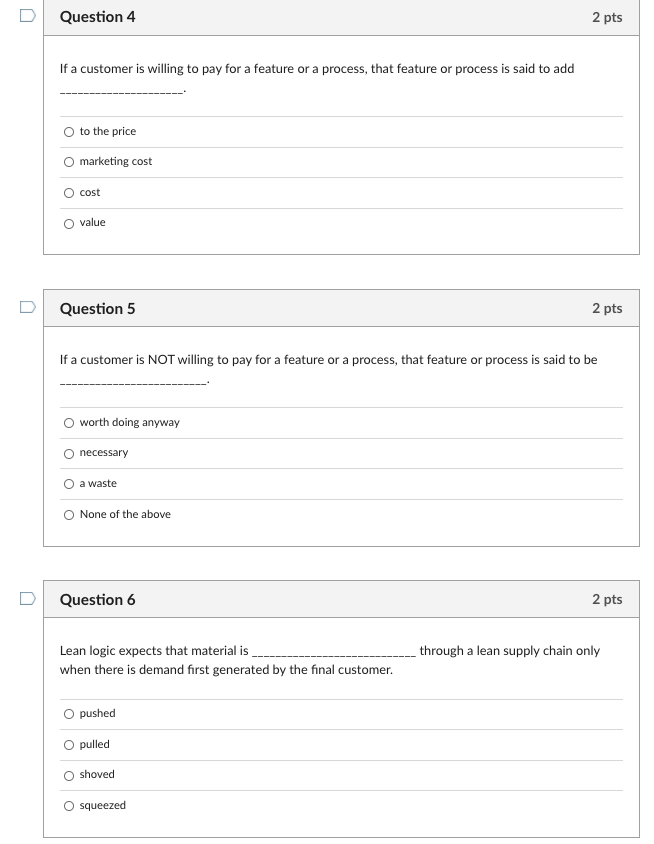This screenshot has width=654, height=844.
Task: Select the 'value' answer in Question 4
Action: (x=69, y=222)
